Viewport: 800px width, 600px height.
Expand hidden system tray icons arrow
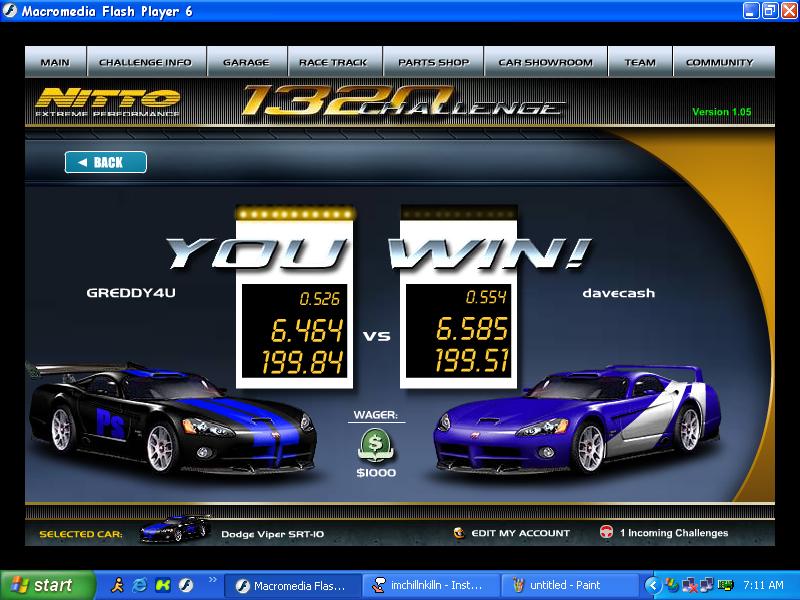pos(652,585)
